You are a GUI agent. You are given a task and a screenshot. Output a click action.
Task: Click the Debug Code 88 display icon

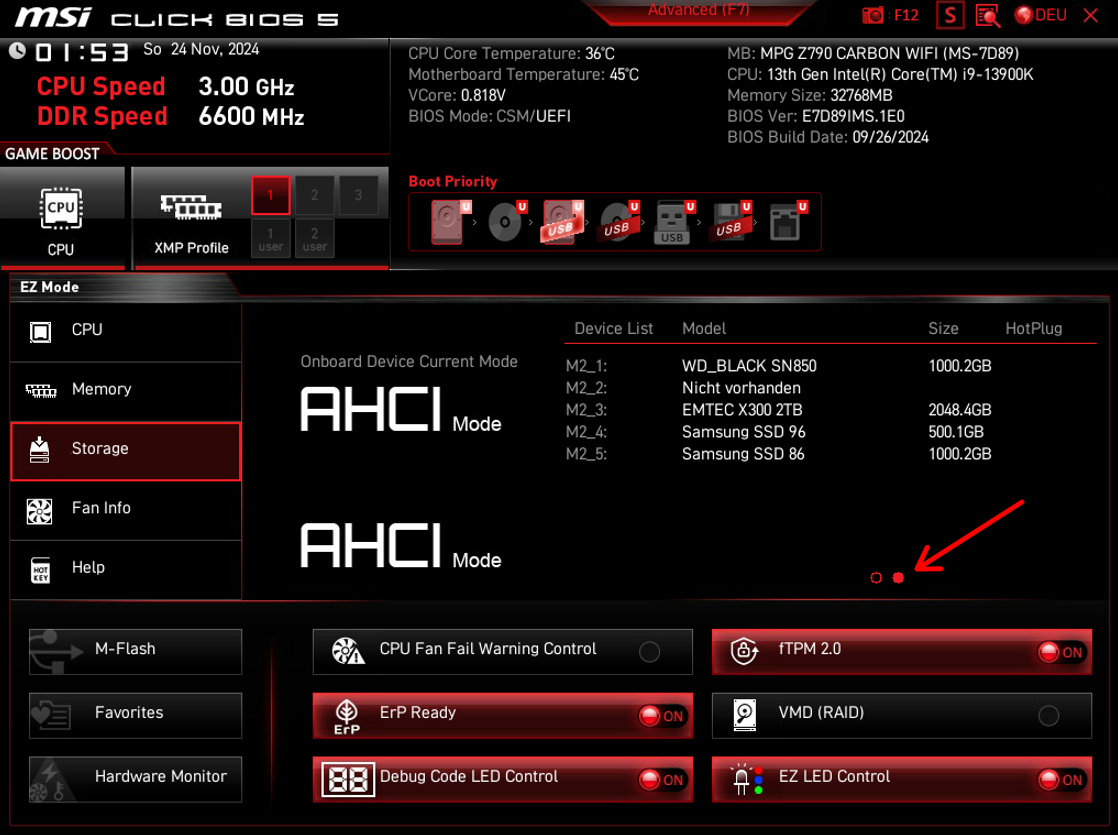(x=347, y=779)
